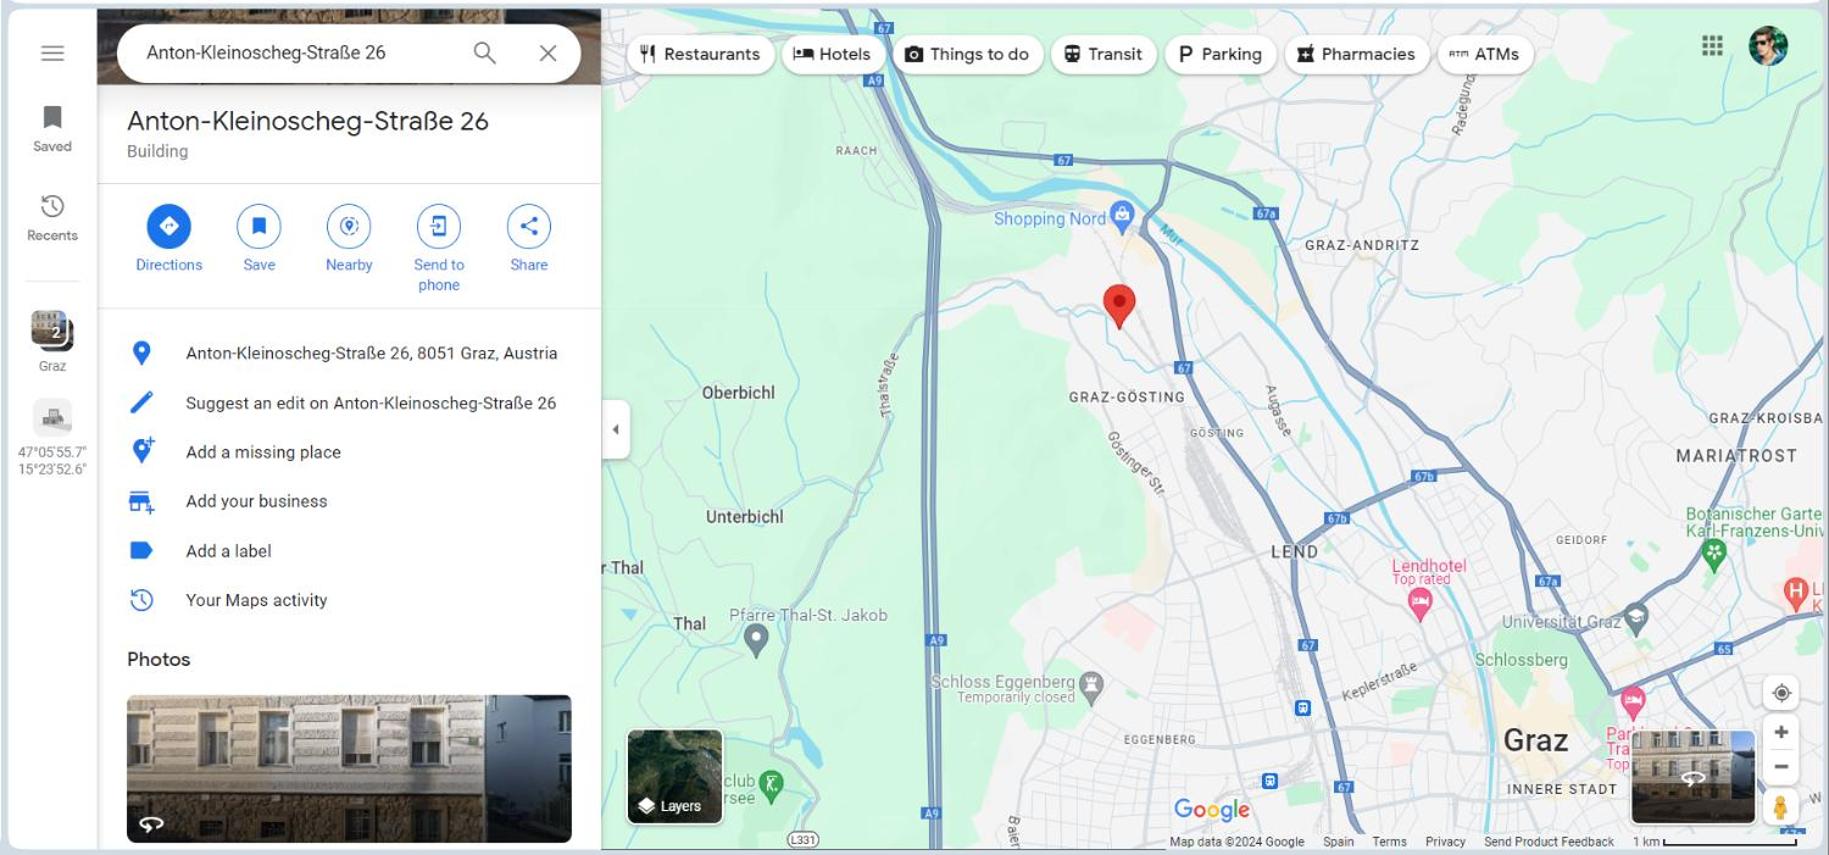
Task: Open the Privacy link
Action: pyautogui.click(x=1445, y=842)
